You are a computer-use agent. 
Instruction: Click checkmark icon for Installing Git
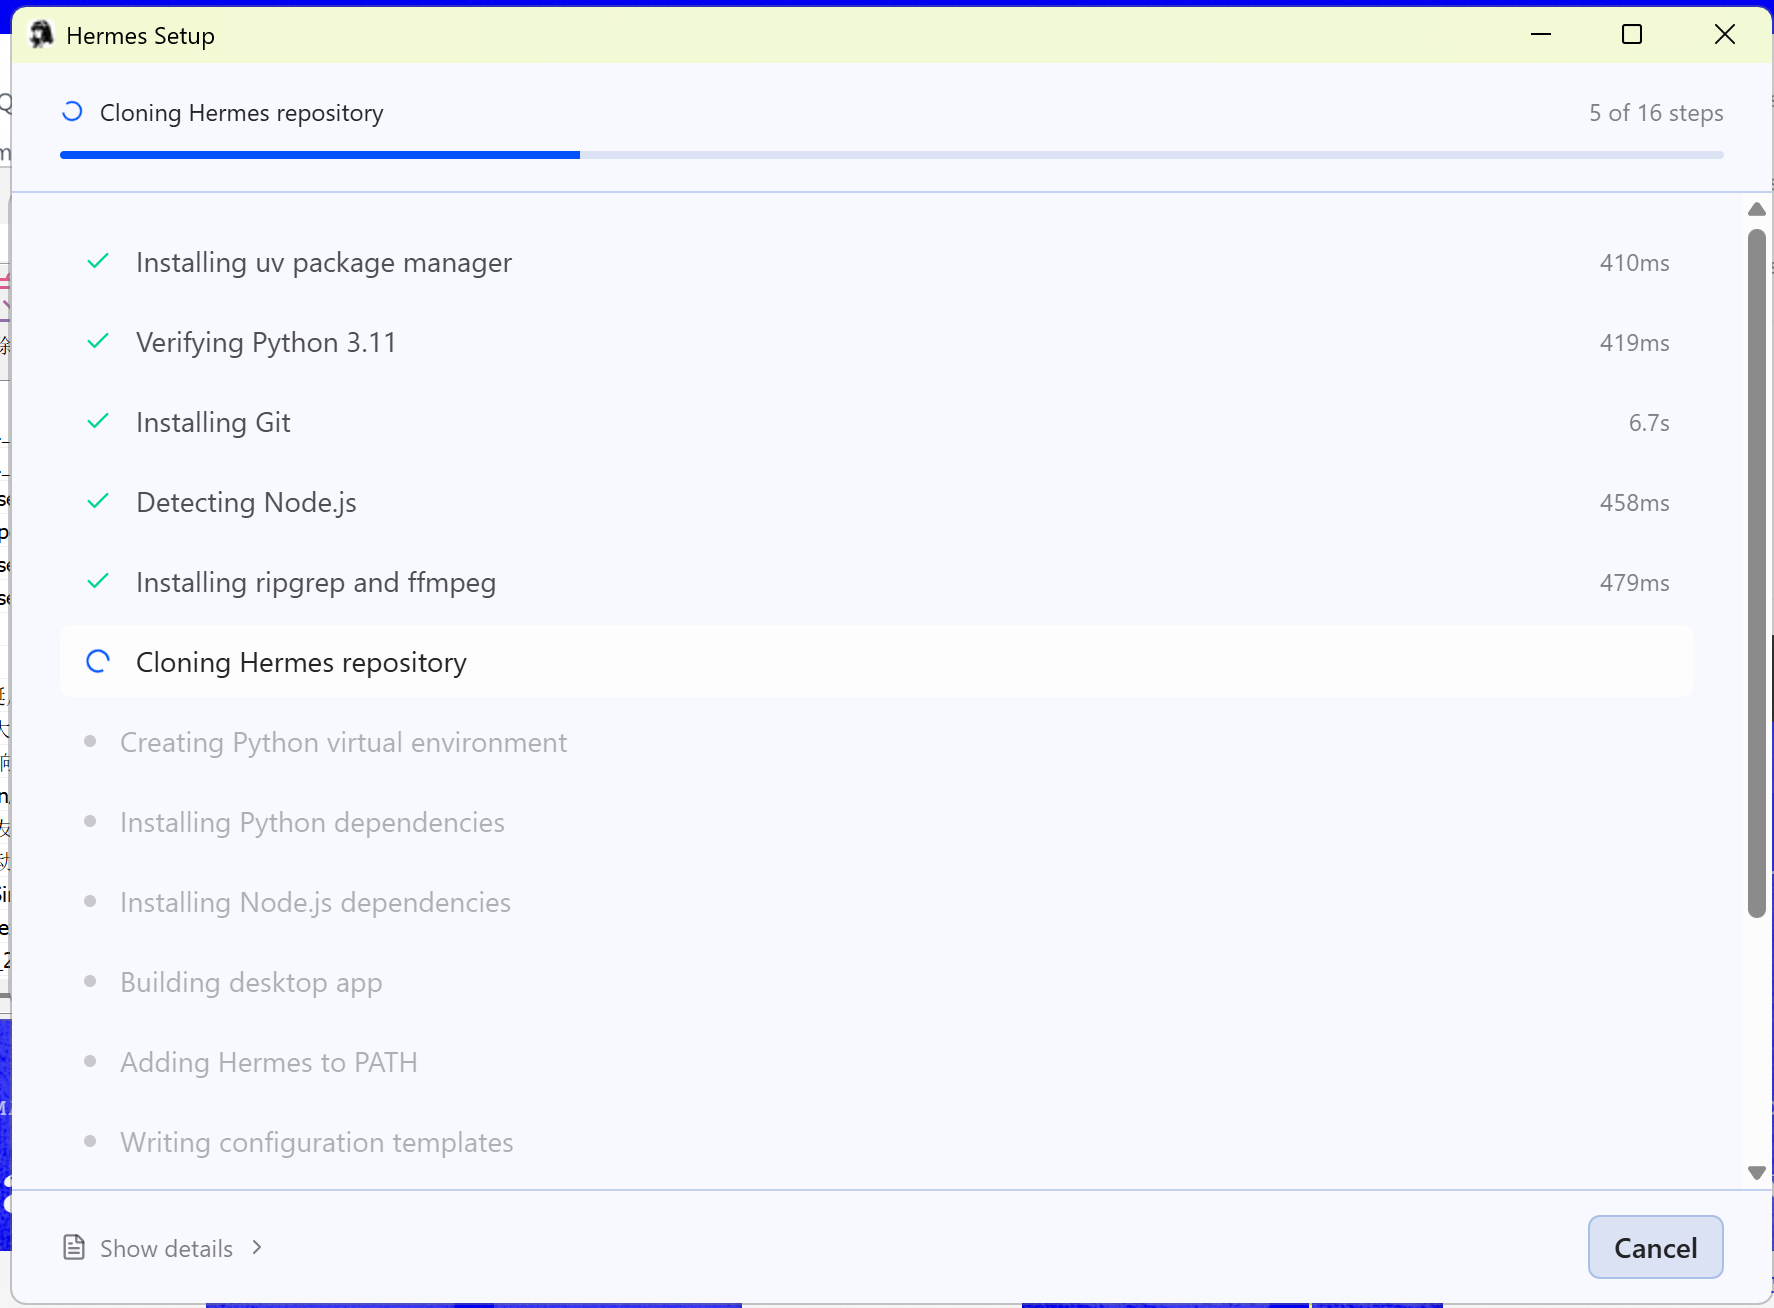(x=98, y=422)
